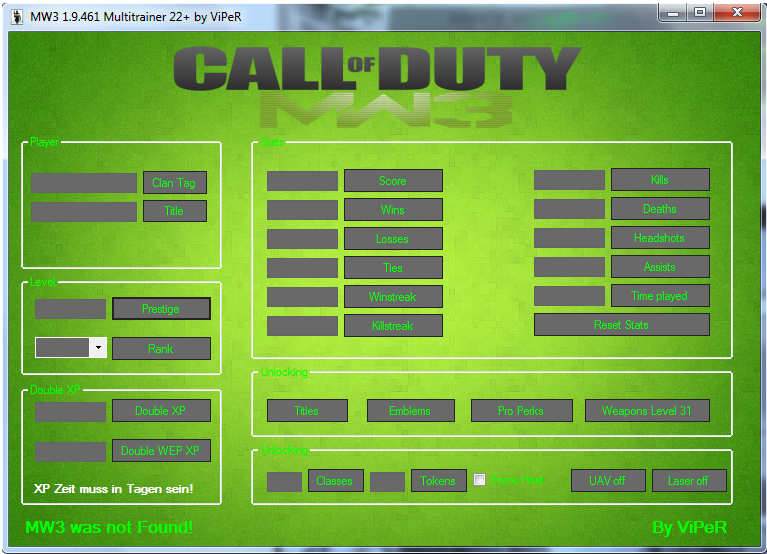Set the Headshots stat button
This screenshot has width=767, height=554.
[x=660, y=238]
